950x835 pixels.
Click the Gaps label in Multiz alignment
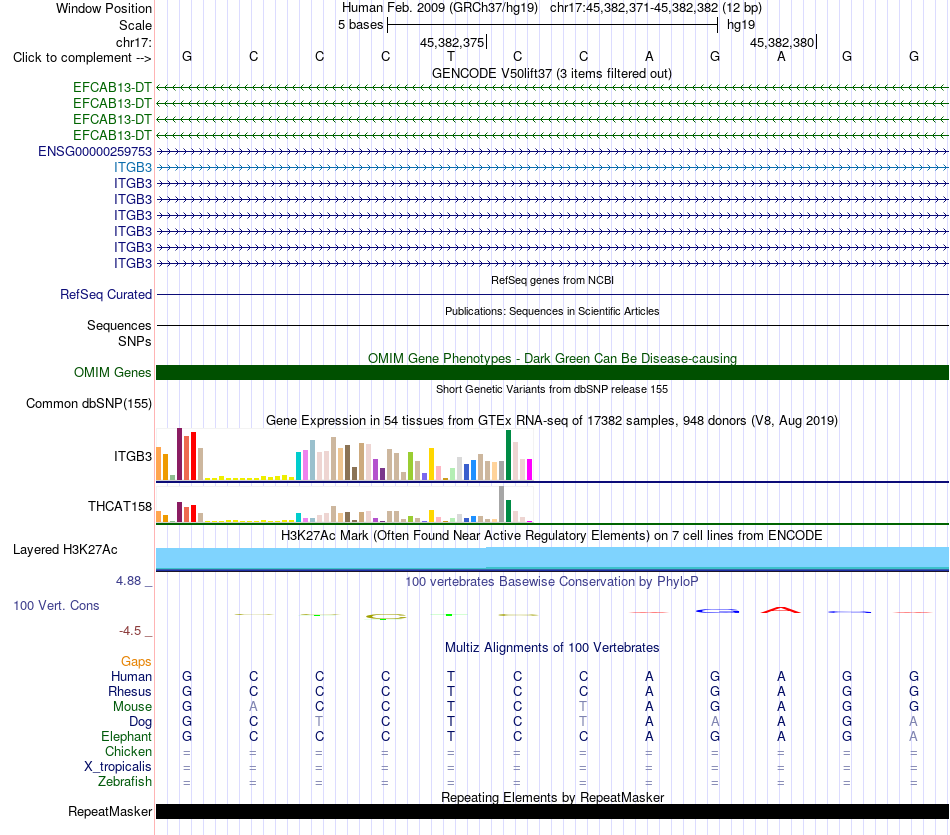tap(136, 662)
